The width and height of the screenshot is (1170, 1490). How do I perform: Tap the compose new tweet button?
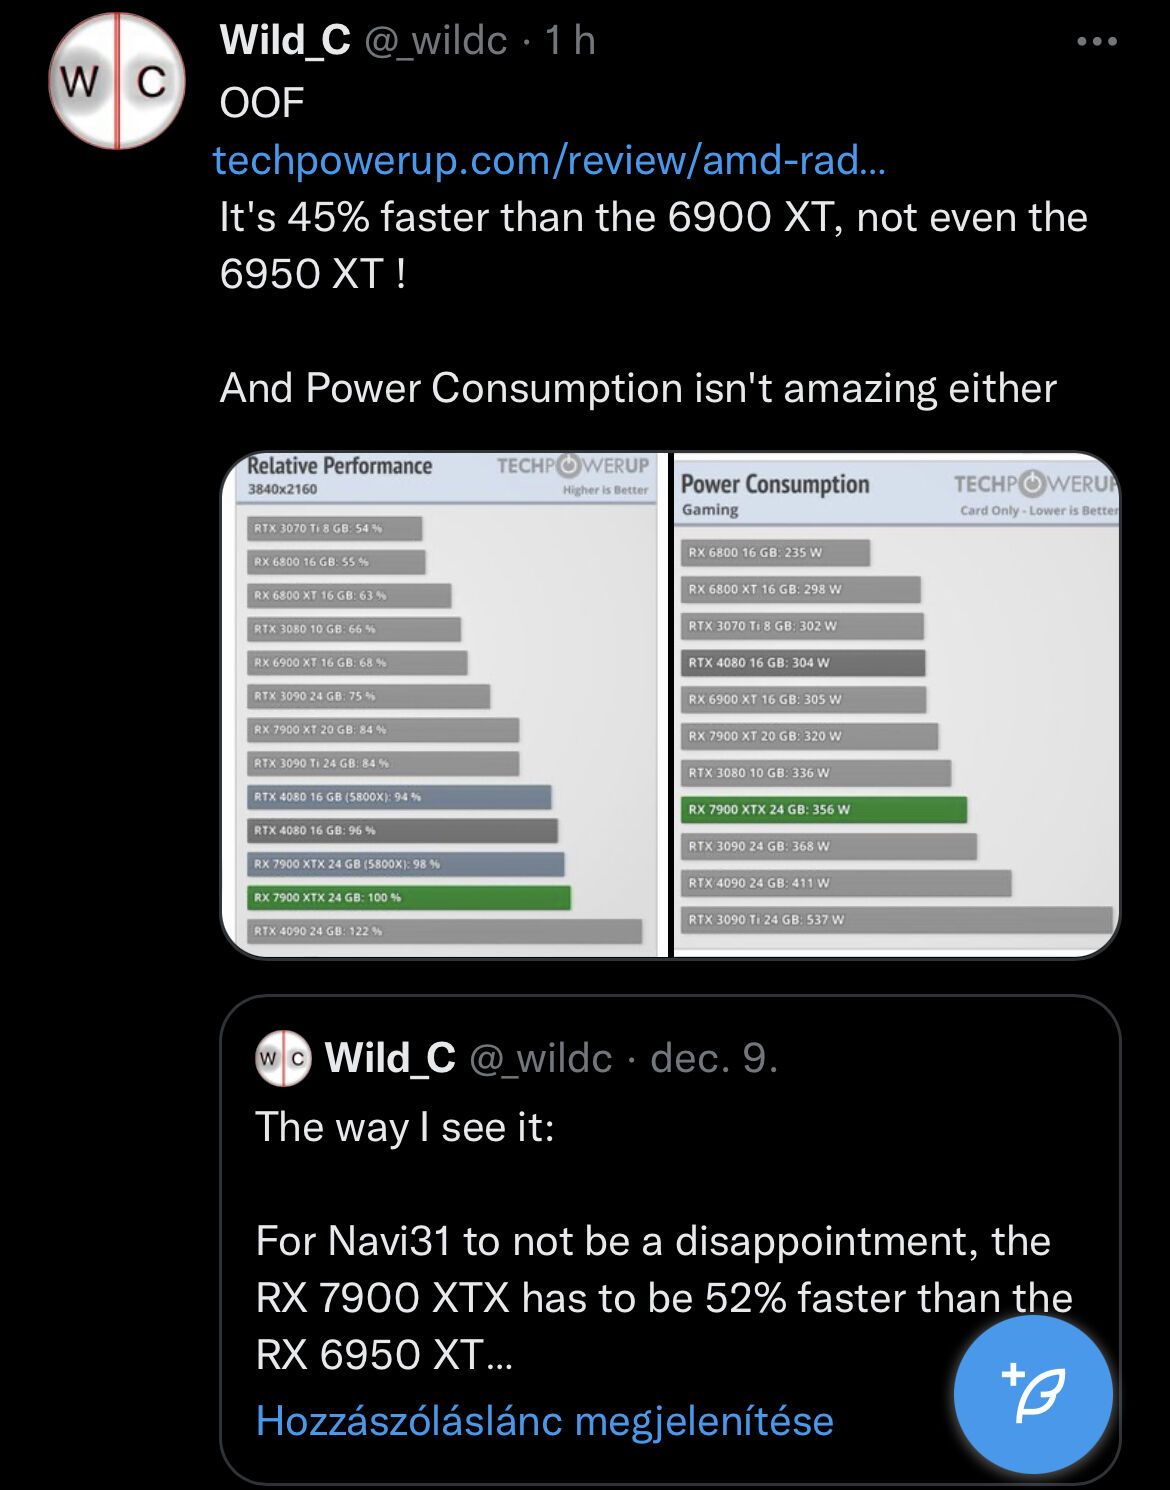1033,1394
